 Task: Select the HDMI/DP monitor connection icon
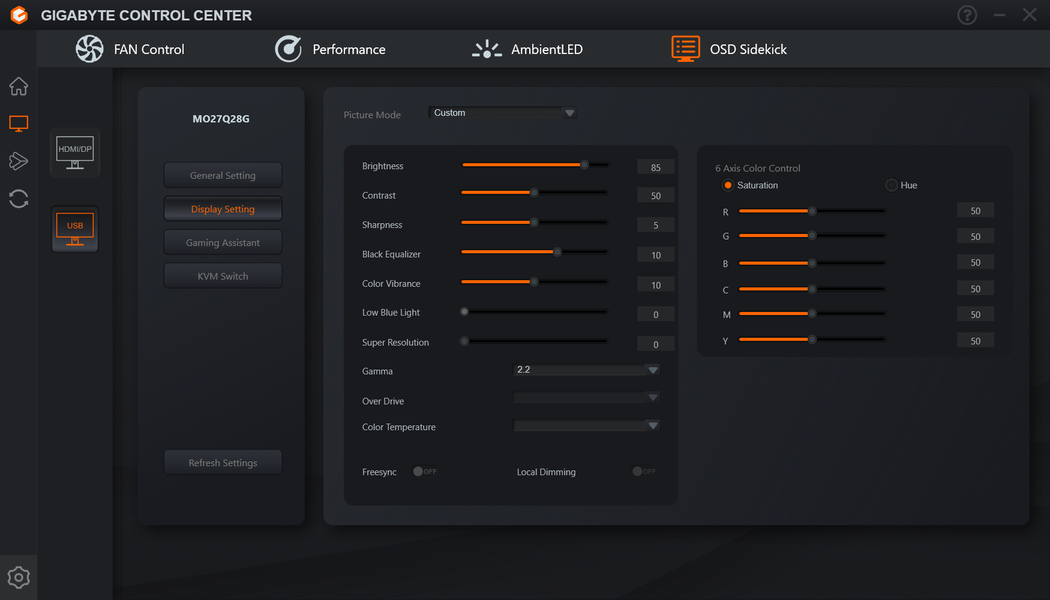(75, 153)
